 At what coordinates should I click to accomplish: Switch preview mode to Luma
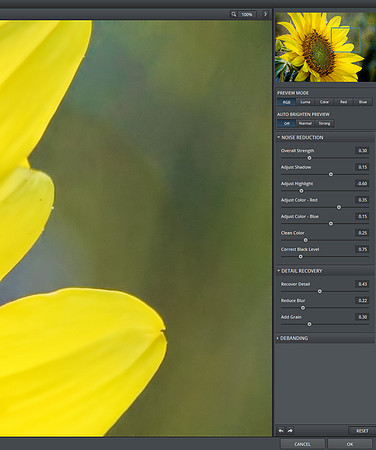coord(305,102)
